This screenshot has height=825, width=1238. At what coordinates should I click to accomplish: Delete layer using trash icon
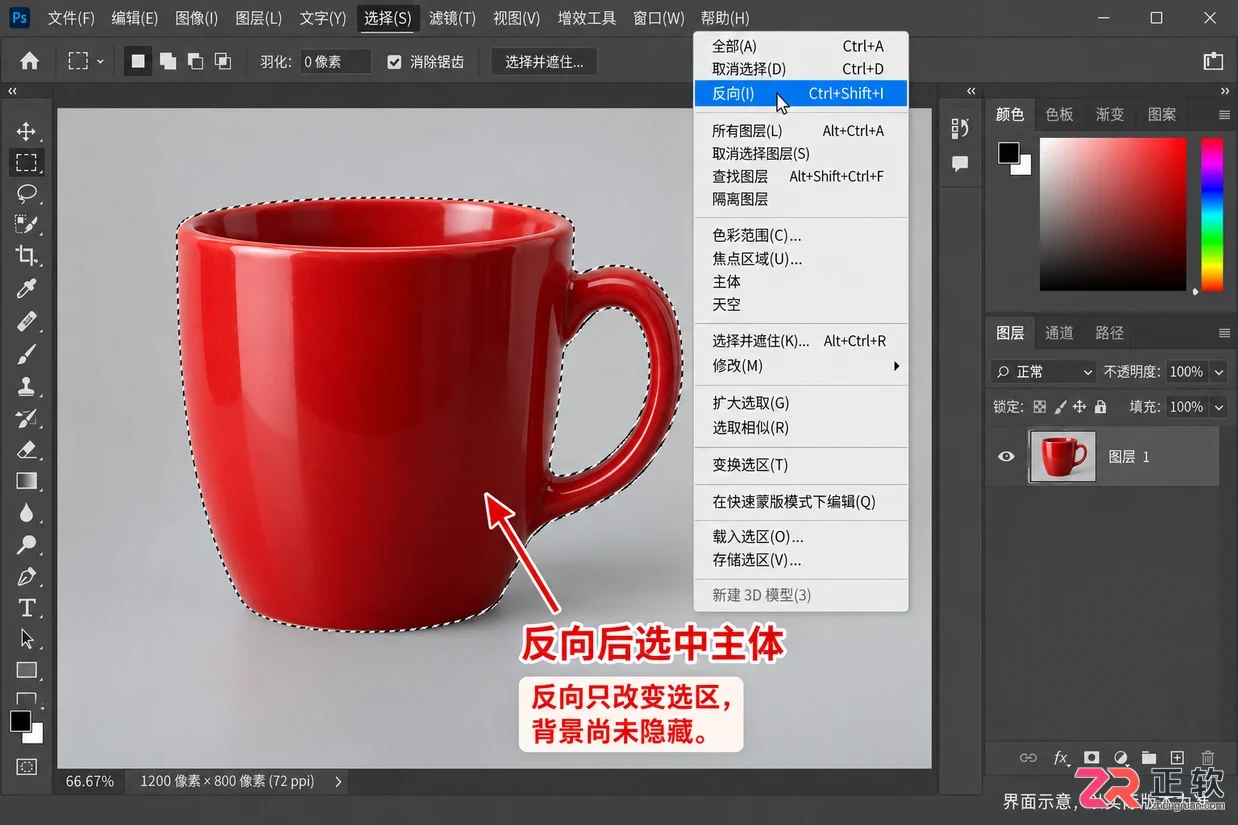tap(1207, 758)
